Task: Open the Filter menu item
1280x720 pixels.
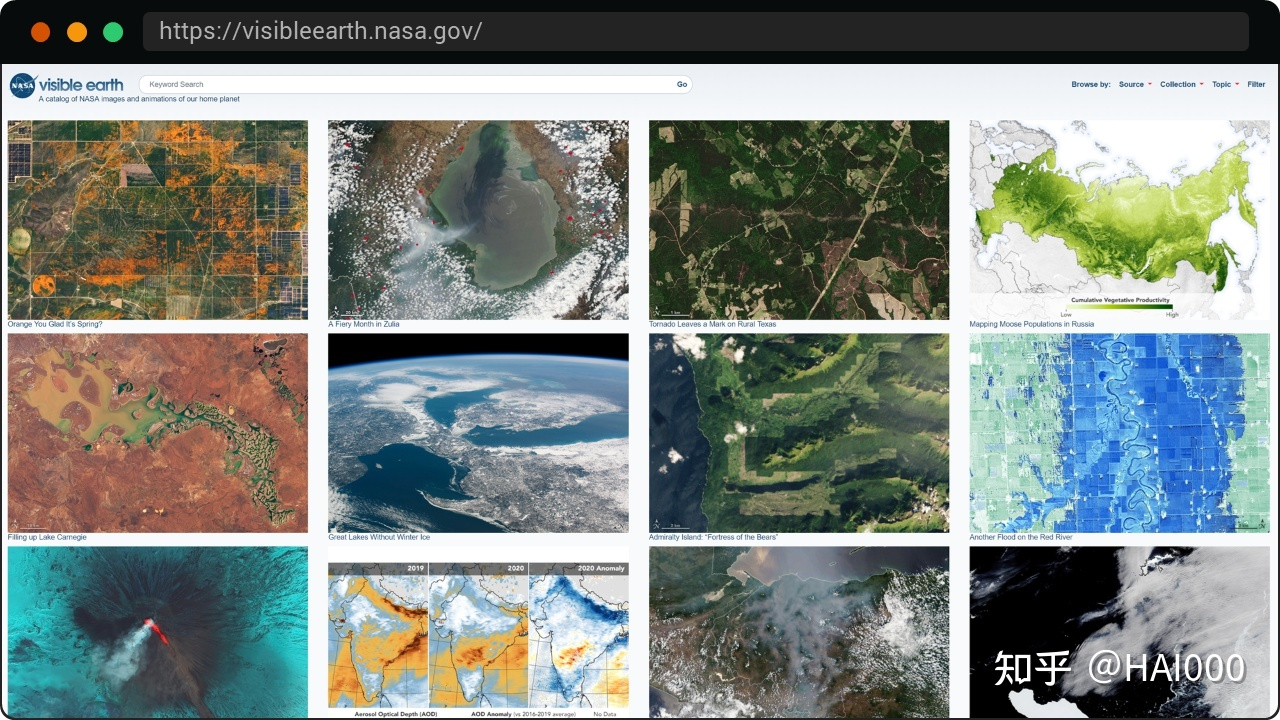Action: pyautogui.click(x=1256, y=85)
